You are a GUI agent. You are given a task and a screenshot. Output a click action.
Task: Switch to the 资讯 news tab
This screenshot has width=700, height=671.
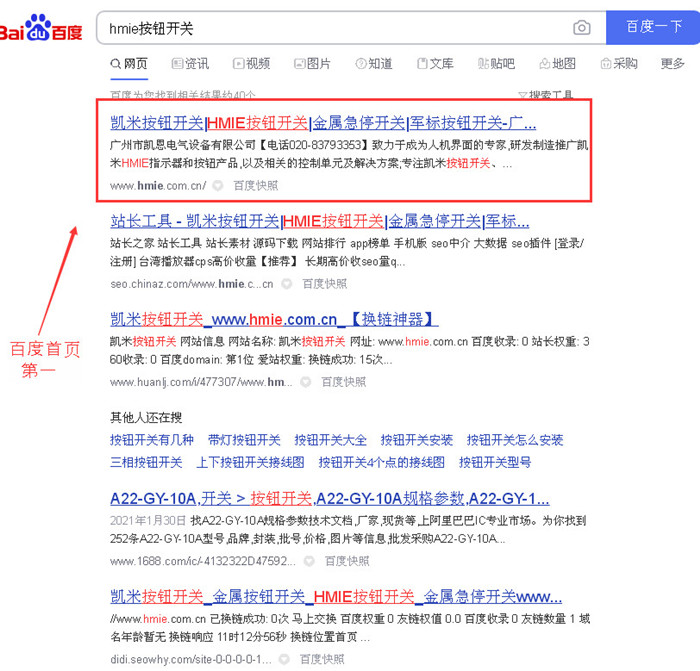[x=190, y=64]
